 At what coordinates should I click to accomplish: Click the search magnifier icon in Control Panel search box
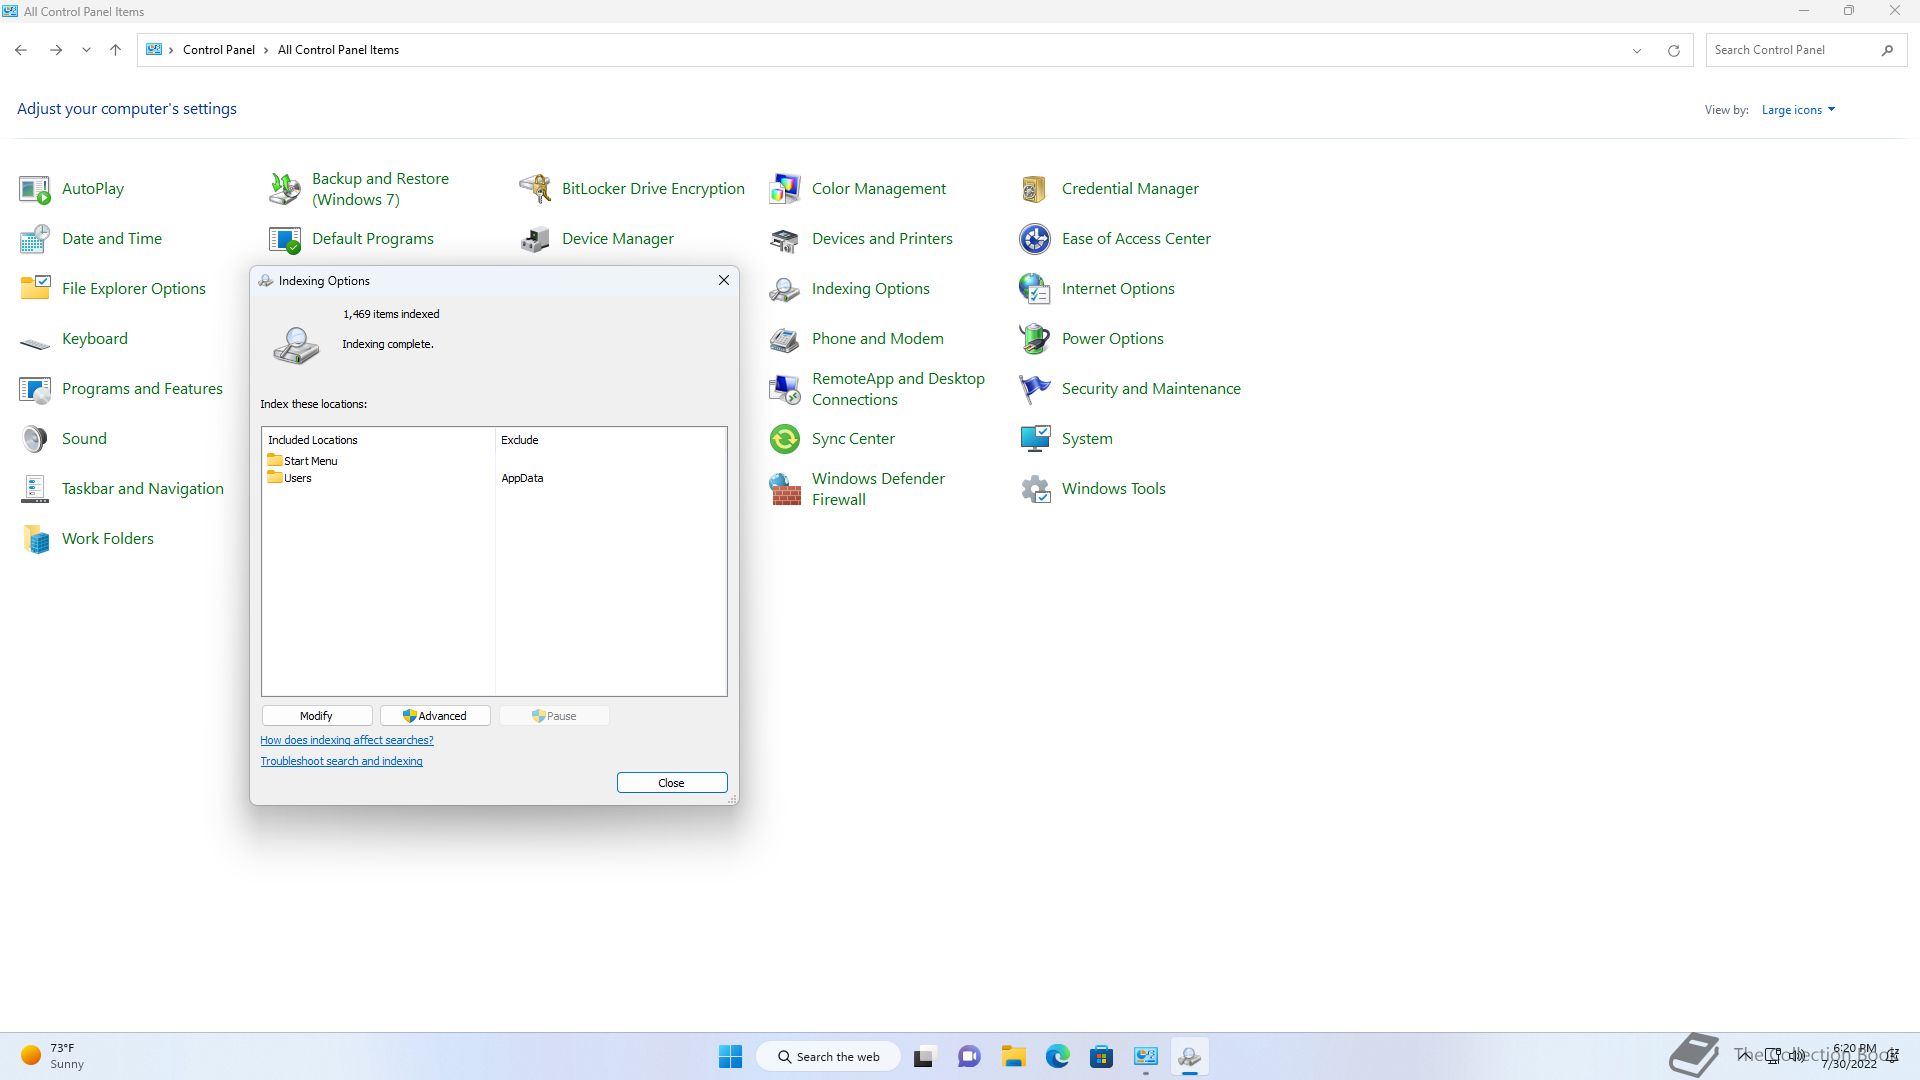click(1887, 50)
